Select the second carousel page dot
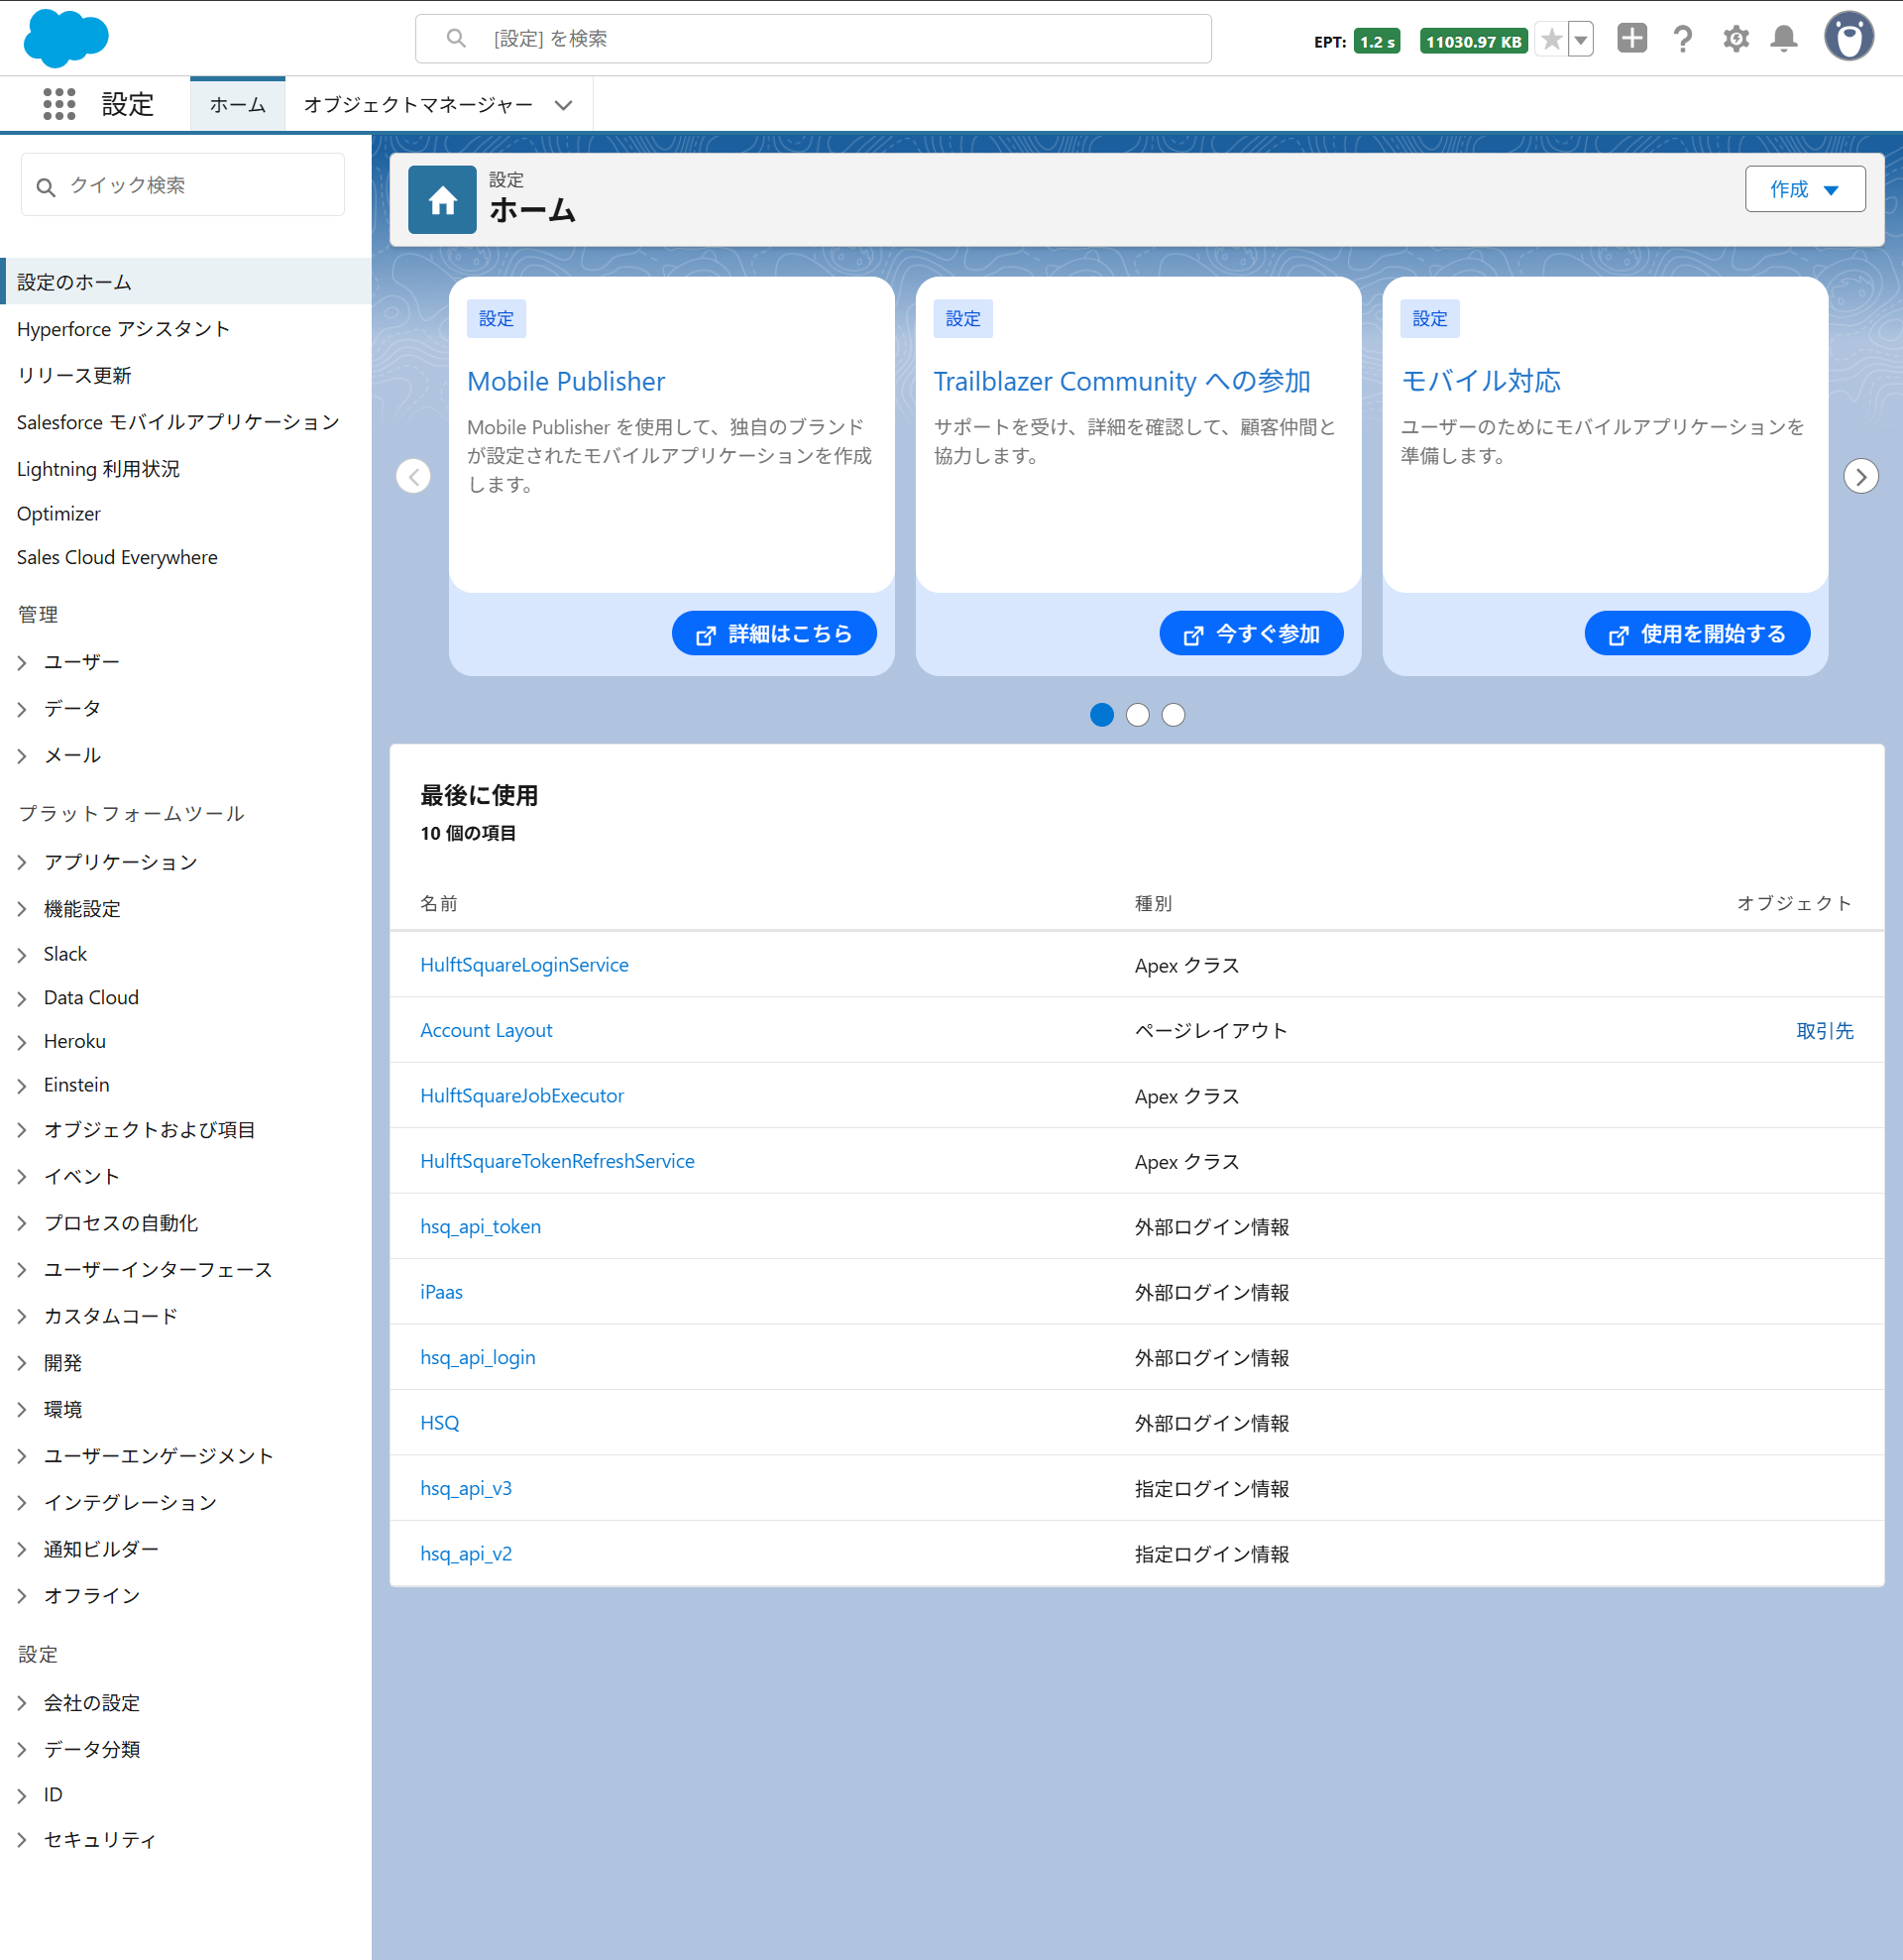This screenshot has width=1903, height=1960. pyautogui.click(x=1137, y=715)
